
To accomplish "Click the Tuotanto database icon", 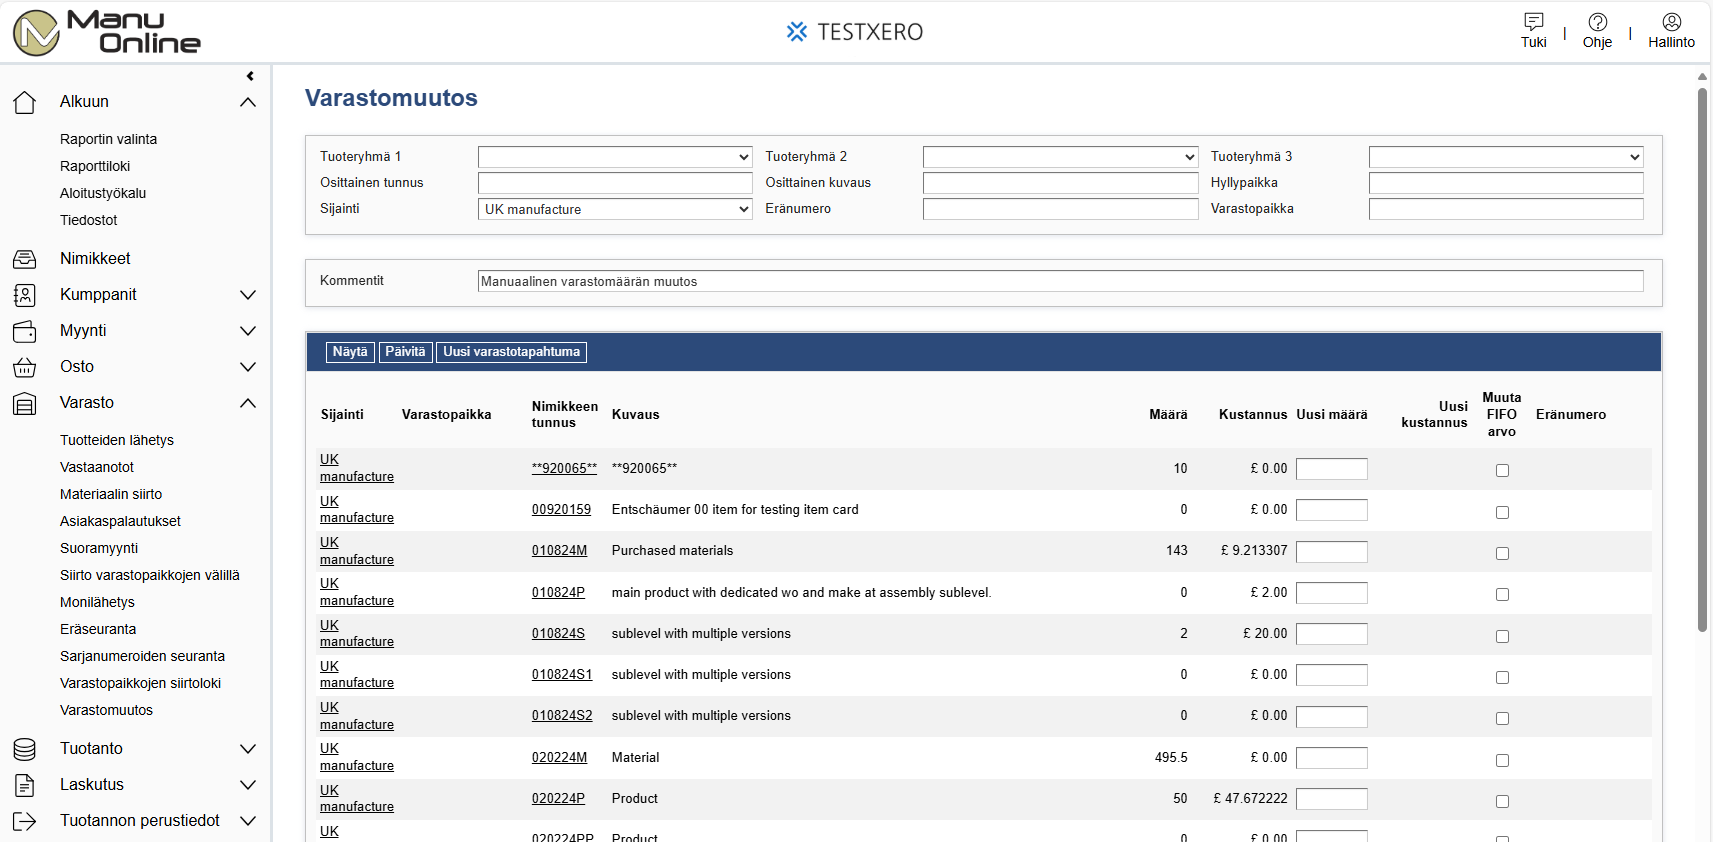I will (x=25, y=749).
